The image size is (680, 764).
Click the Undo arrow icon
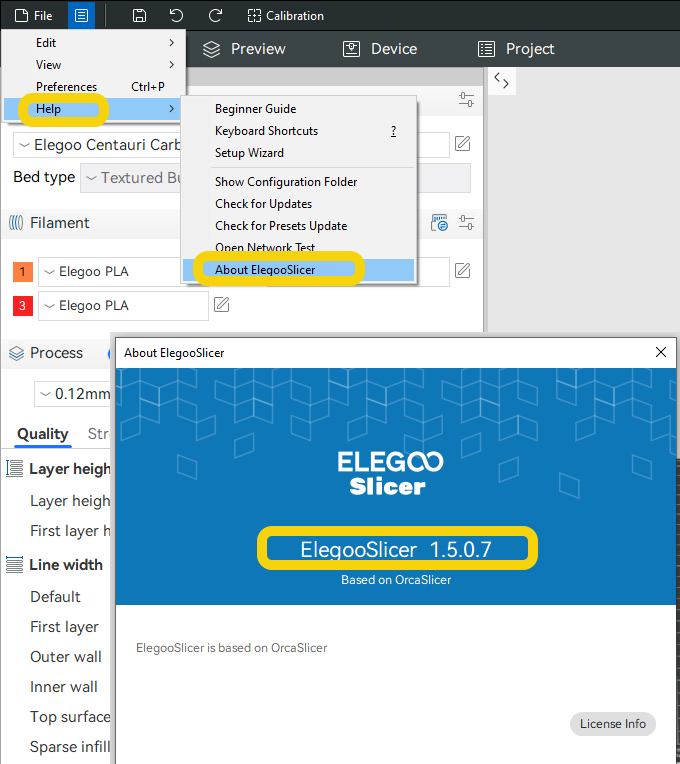pos(177,16)
